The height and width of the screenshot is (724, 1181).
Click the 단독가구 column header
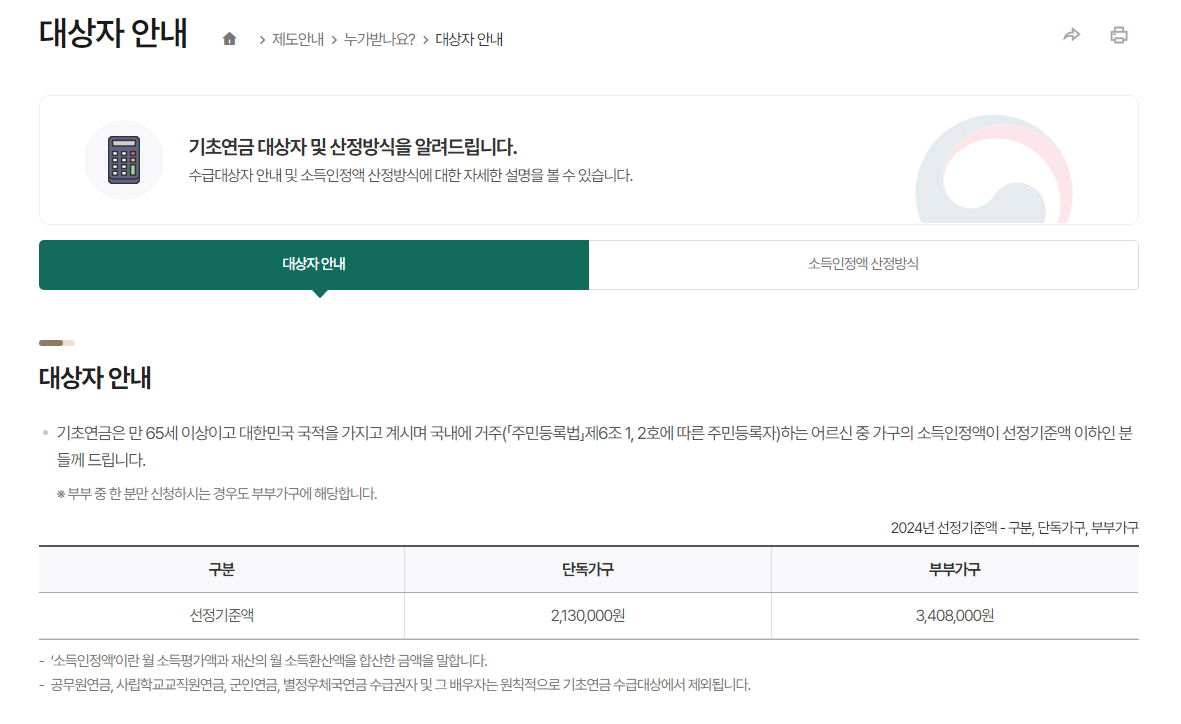click(587, 569)
